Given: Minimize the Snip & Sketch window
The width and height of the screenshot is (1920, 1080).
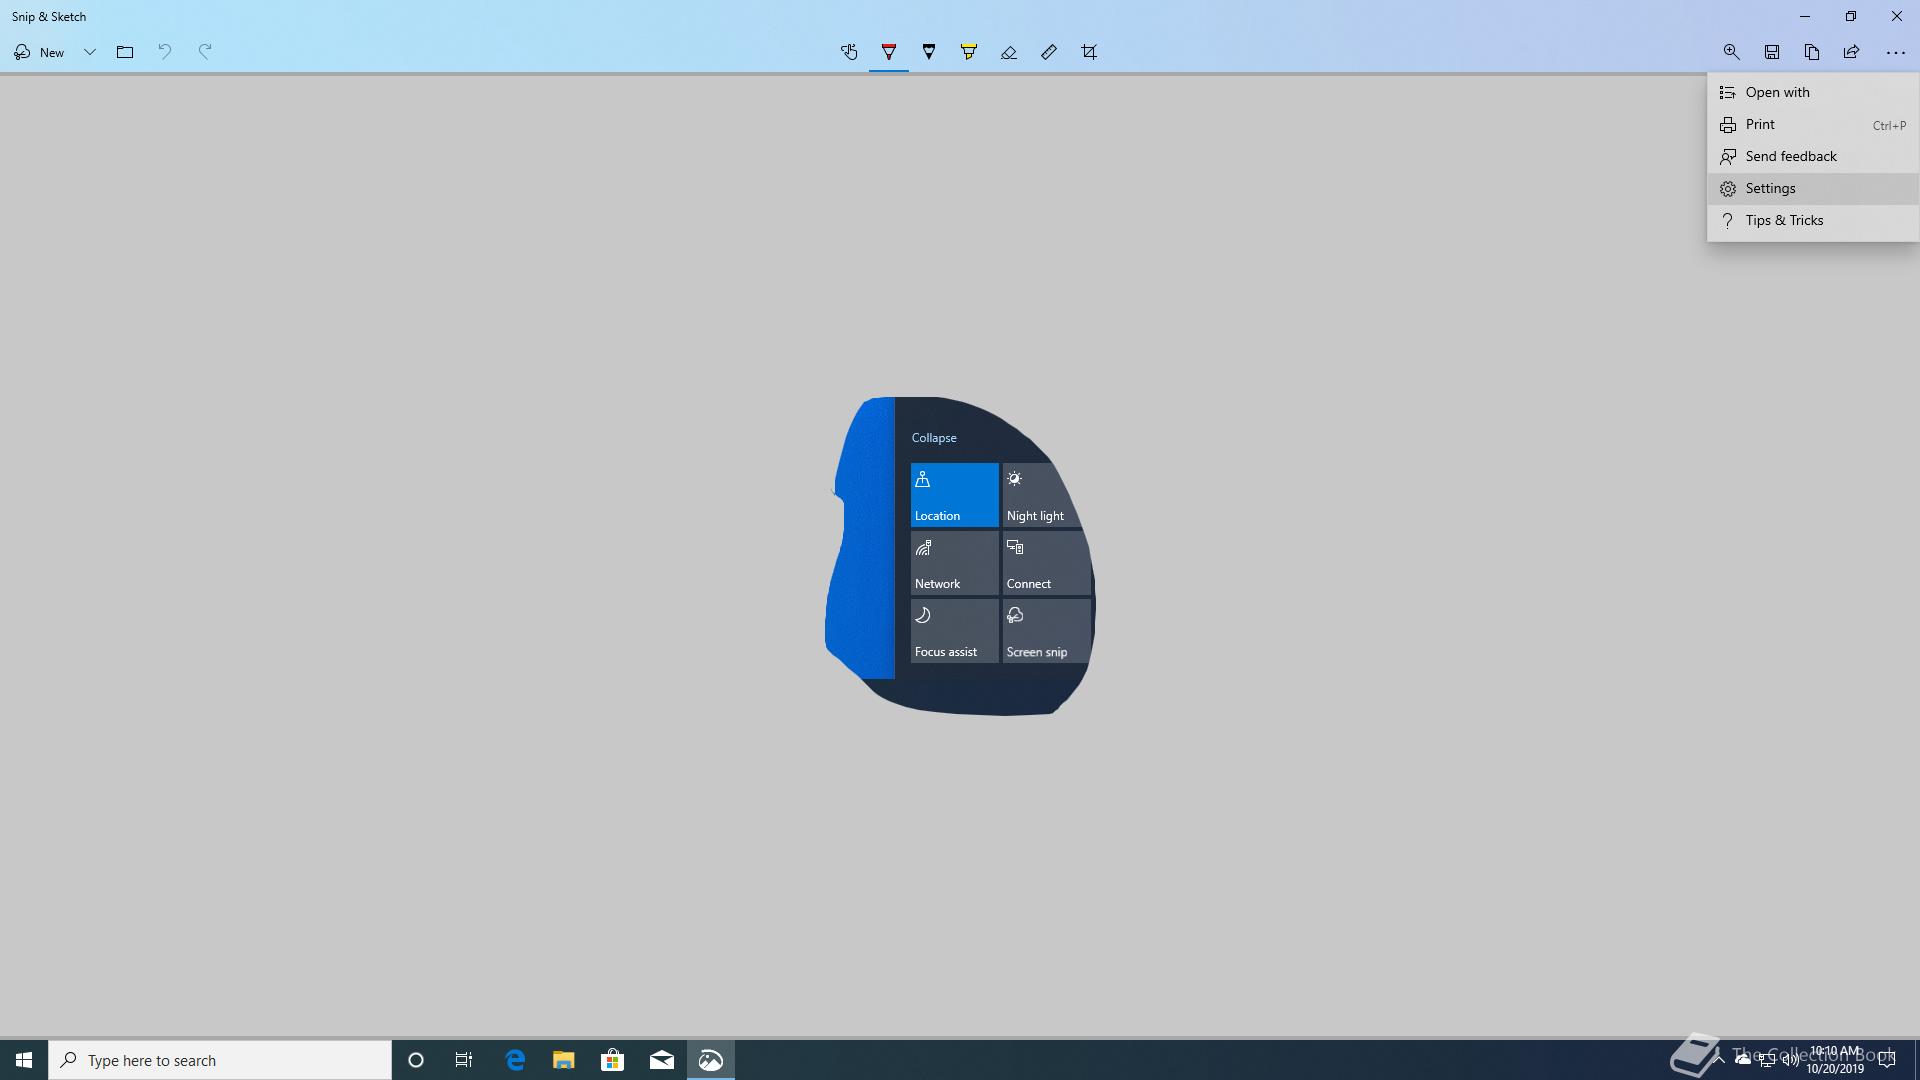Looking at the screenshot, I should 1805,16.
